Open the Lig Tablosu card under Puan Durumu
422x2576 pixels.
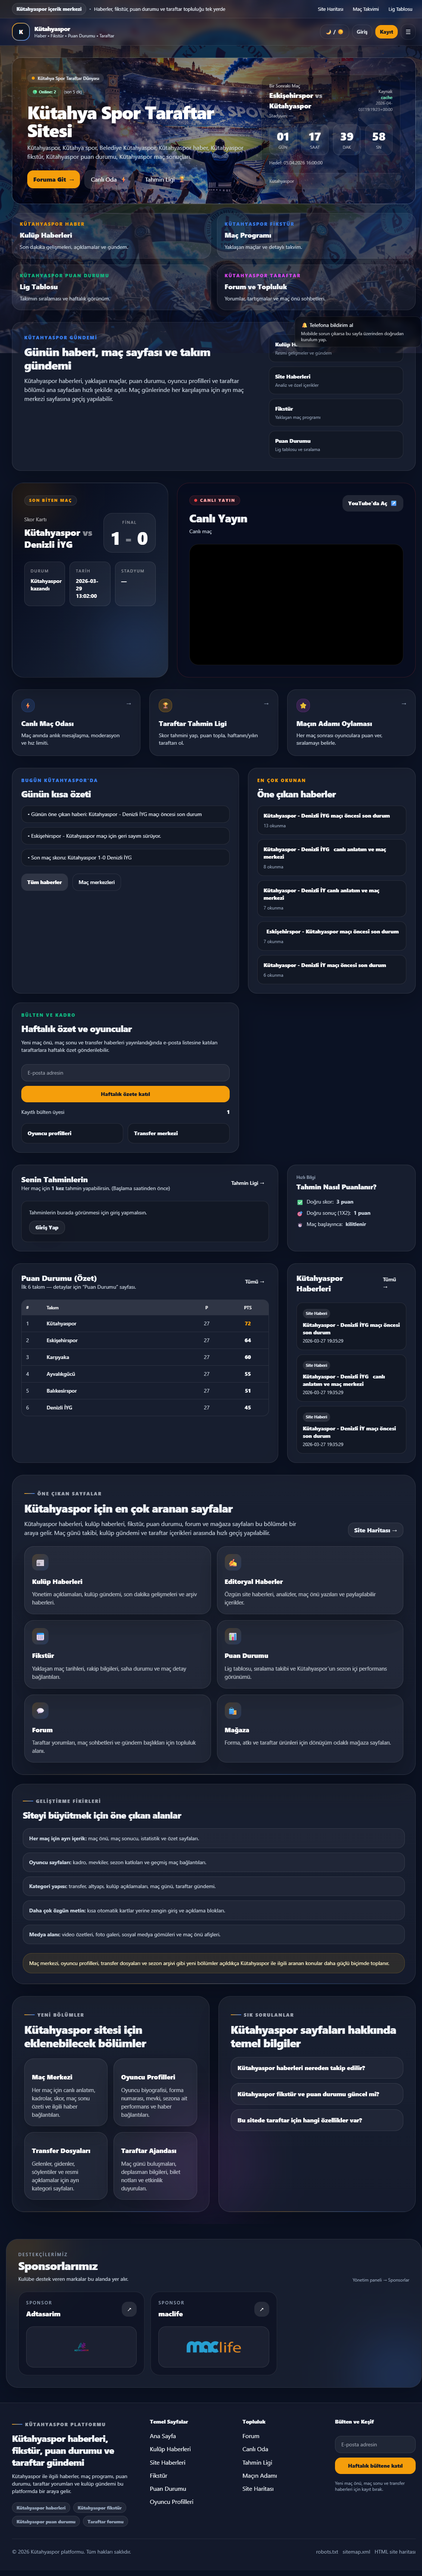[x=110, y=287]
